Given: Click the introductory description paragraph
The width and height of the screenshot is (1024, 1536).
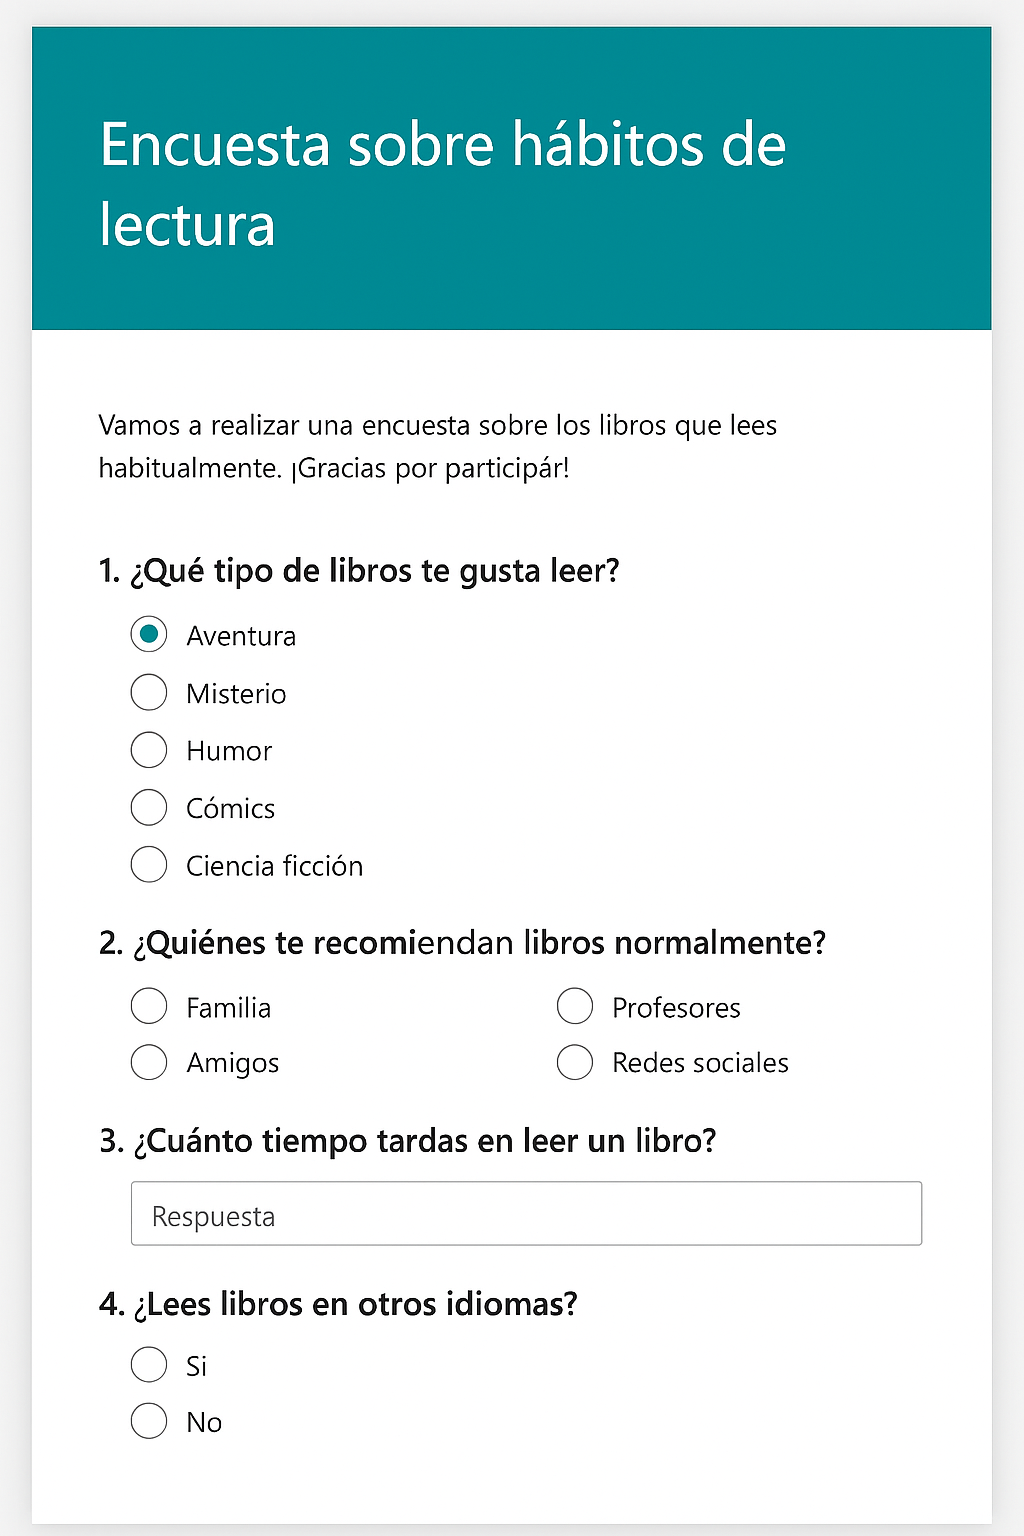Looking at the screenshot, I should (x=437, y=446).
